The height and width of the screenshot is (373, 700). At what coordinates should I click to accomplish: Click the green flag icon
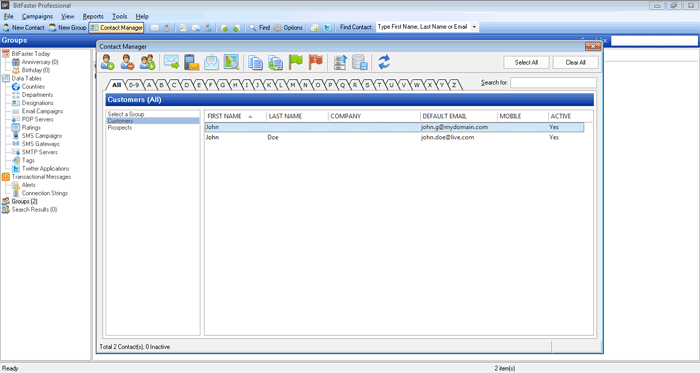coord(296,62)
